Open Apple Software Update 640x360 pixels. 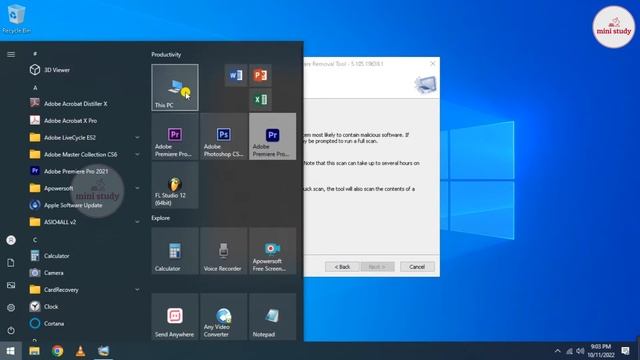point(85,205)
